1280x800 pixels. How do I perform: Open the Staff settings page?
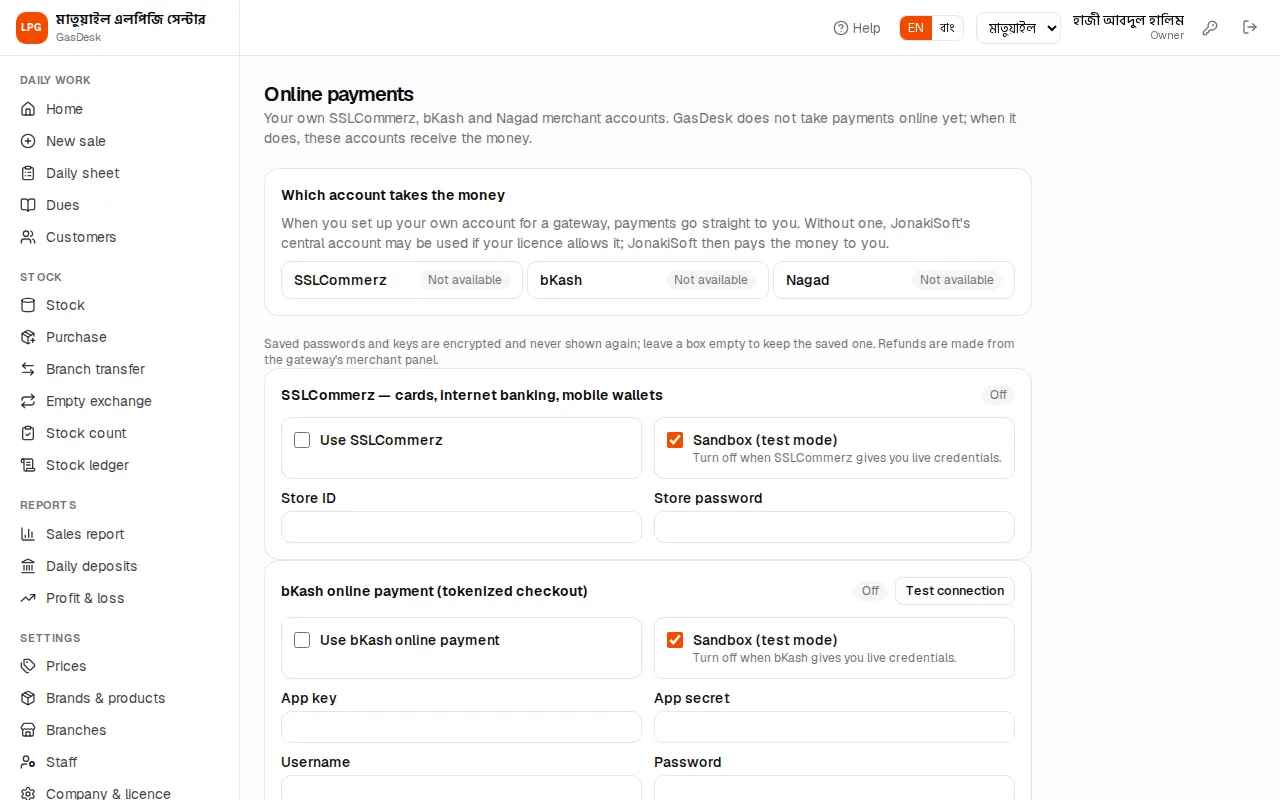61,762
